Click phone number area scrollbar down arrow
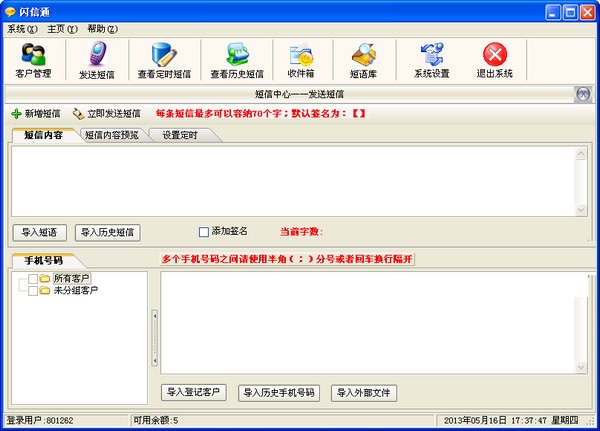600x431 pixels. (x=581, y=367)
